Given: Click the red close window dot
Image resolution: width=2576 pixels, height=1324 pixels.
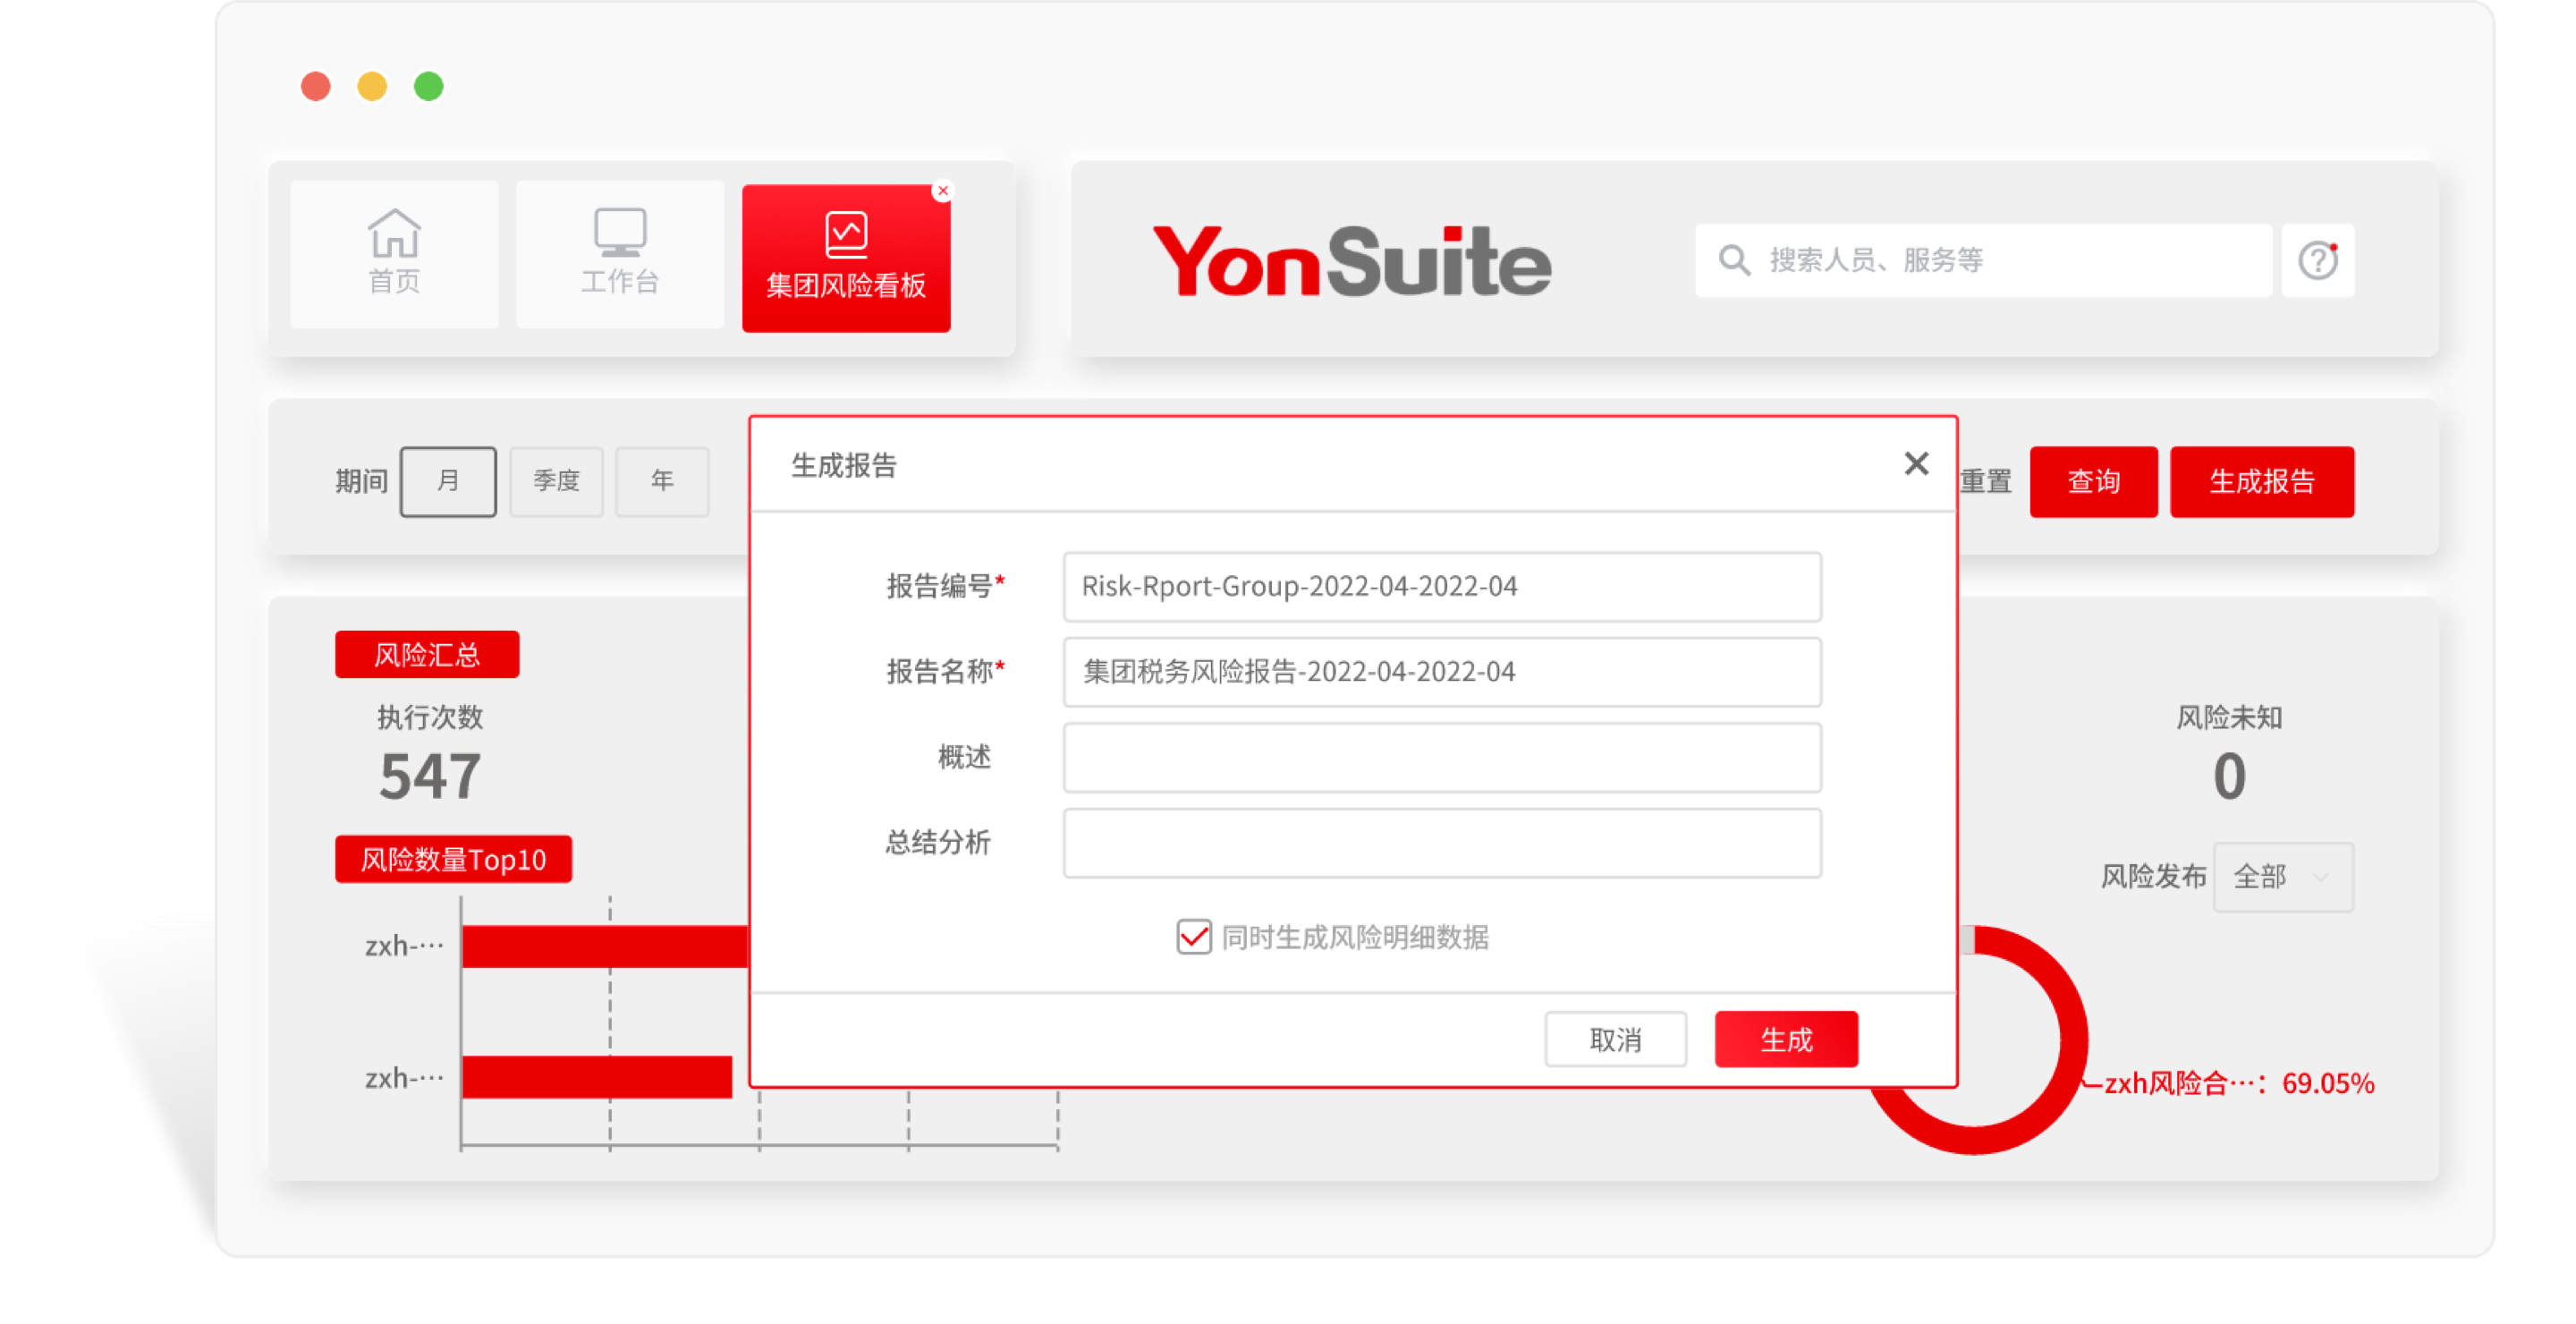Looking at the screenshot, I should (x=316, y=87).
